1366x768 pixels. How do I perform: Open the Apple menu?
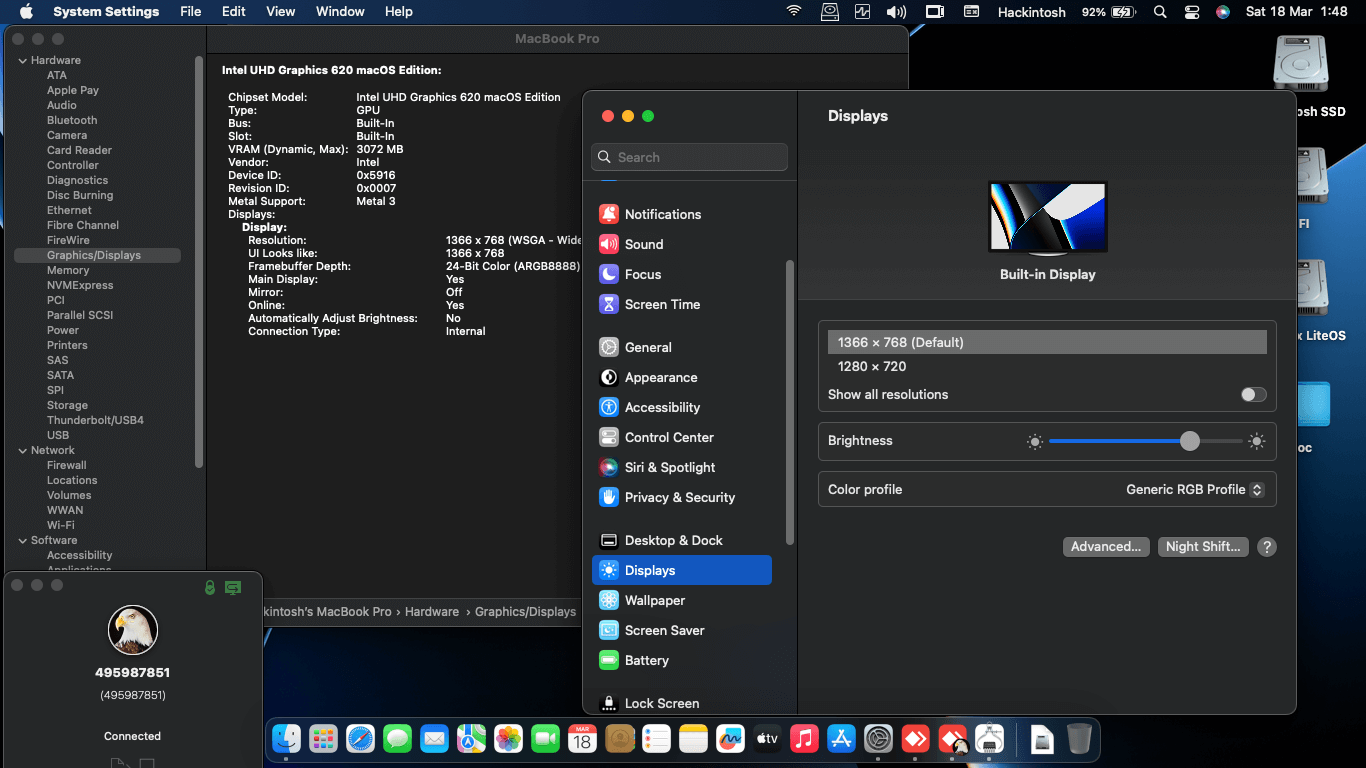point(26,12)
